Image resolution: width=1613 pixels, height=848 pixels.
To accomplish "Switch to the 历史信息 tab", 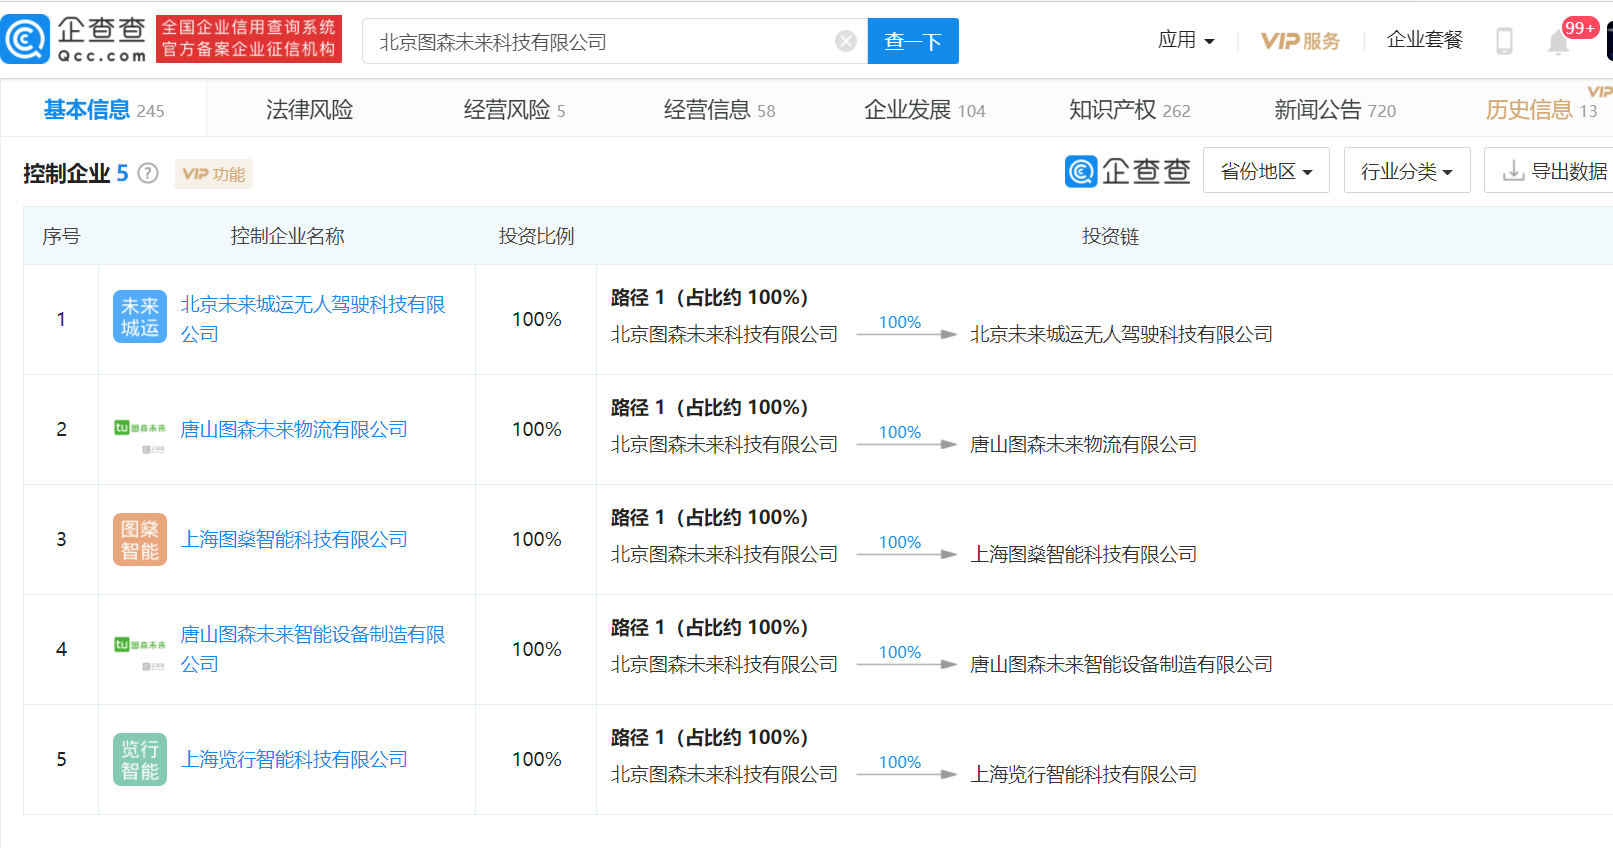I will pos(1541,110).
